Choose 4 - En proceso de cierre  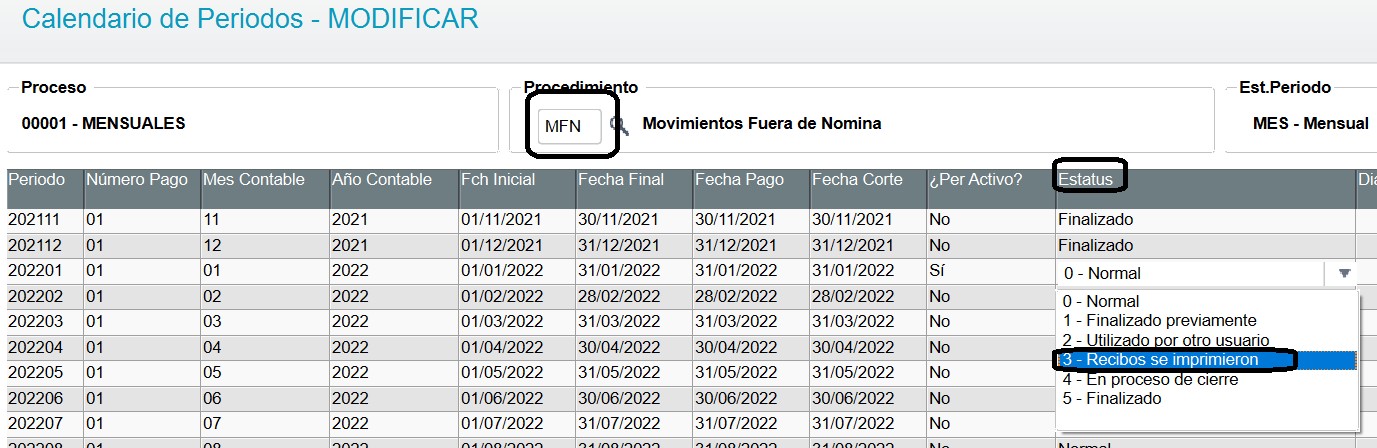coord(1206,379)
